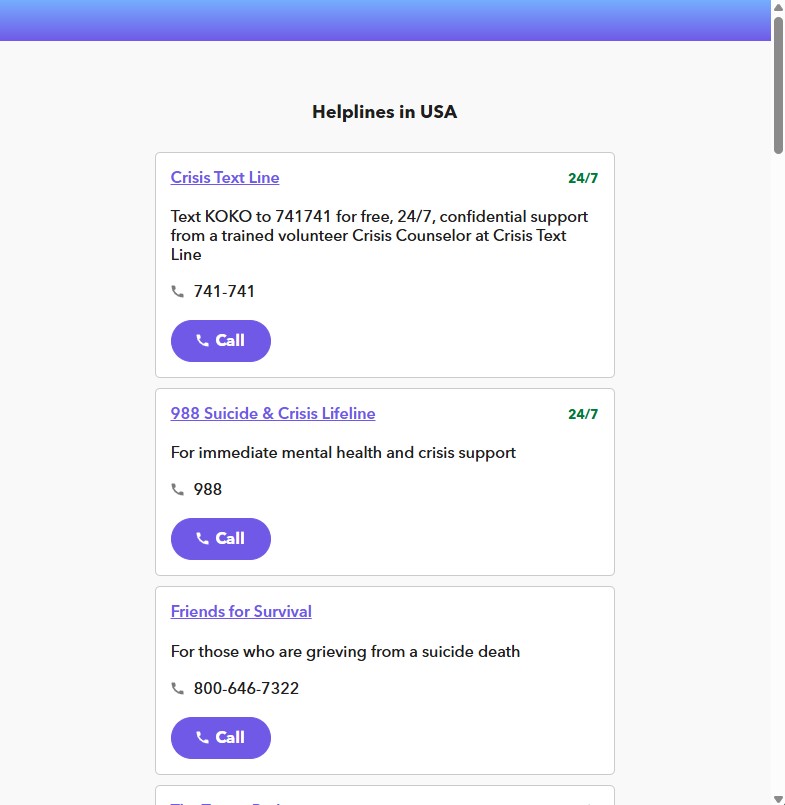Viewport: 785px width, 805px height.
Task: Click the Helplines in USA heading
Action: tap(385, 112)
